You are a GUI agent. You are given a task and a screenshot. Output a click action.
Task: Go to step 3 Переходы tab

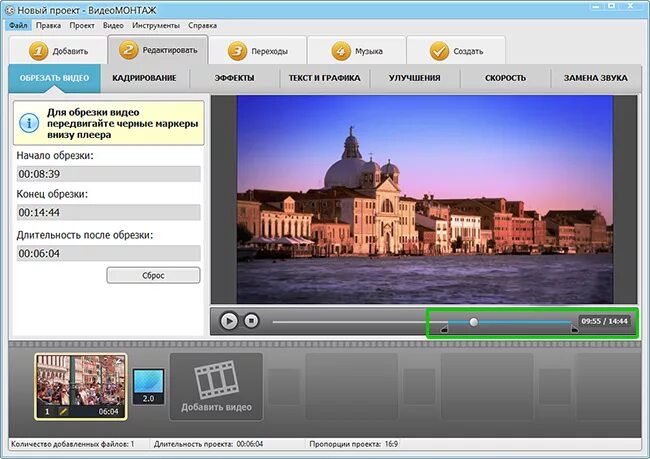coord(258,51)
